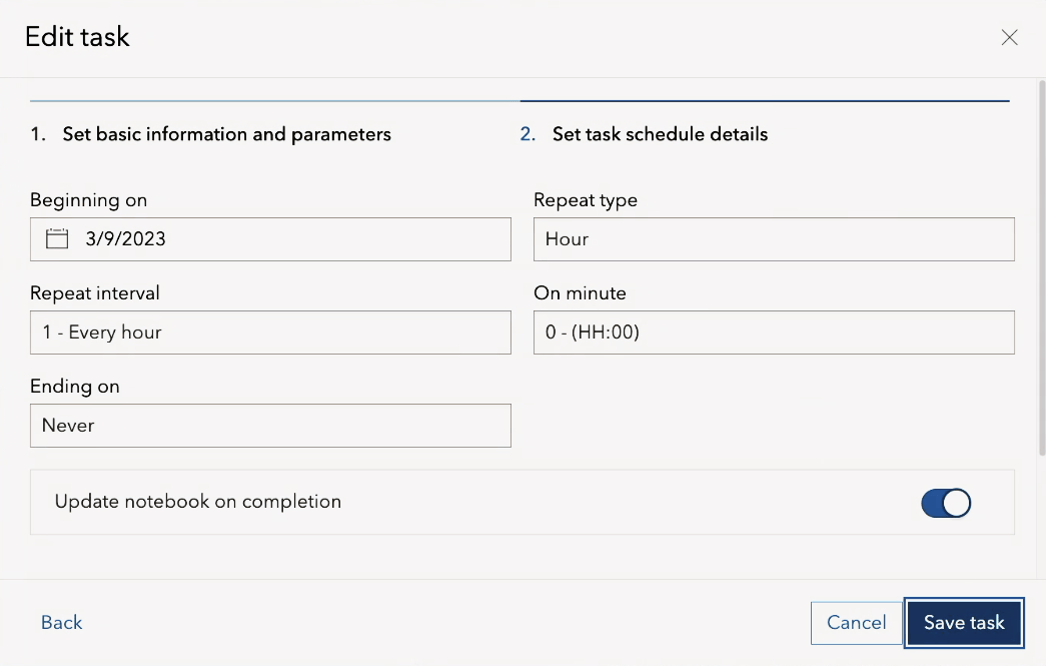Click the dialog's vertical scrollbar

(1041, 270)
